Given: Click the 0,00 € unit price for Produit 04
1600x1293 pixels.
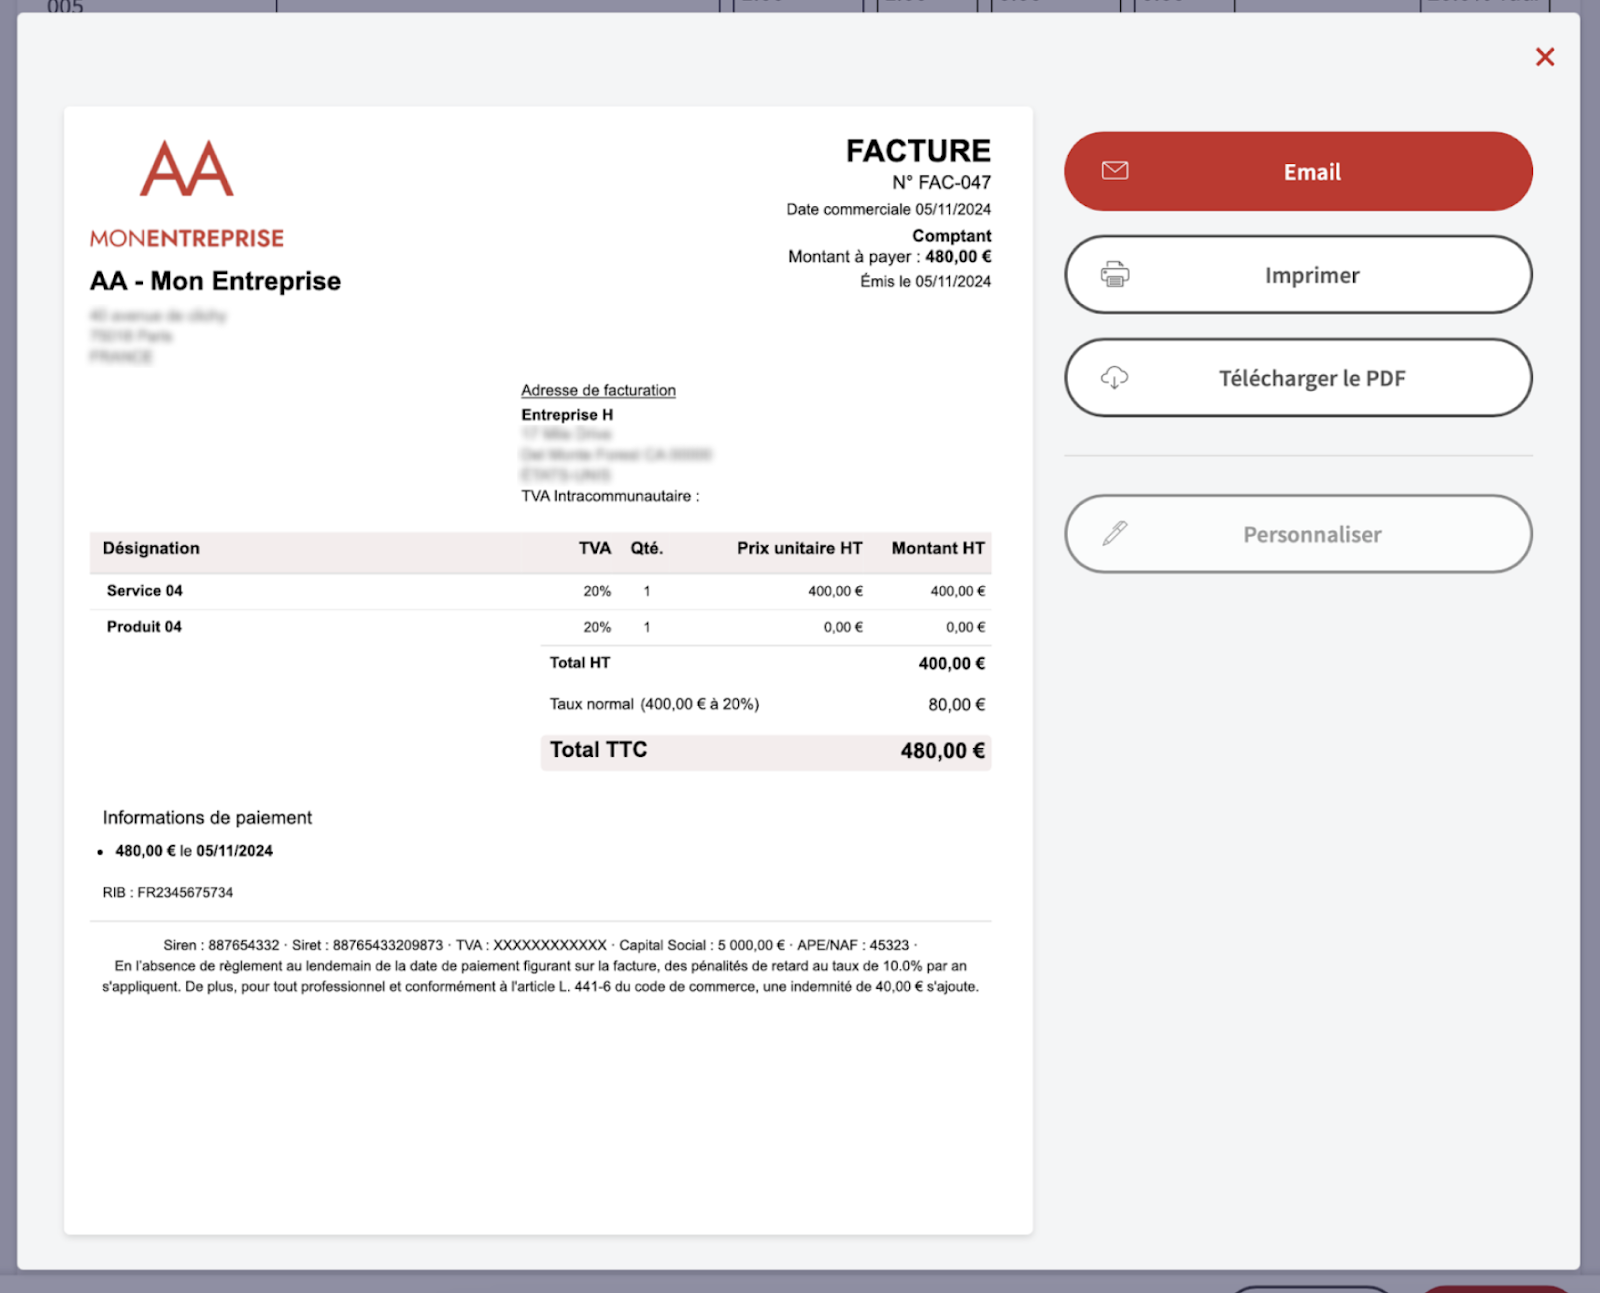Looking at the screenshot, I should click(x=843, y=627).
